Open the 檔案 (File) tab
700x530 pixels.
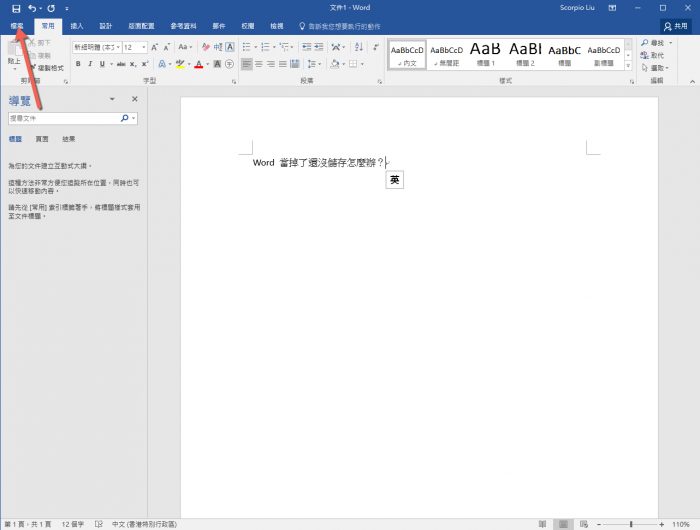pos(17,27)
